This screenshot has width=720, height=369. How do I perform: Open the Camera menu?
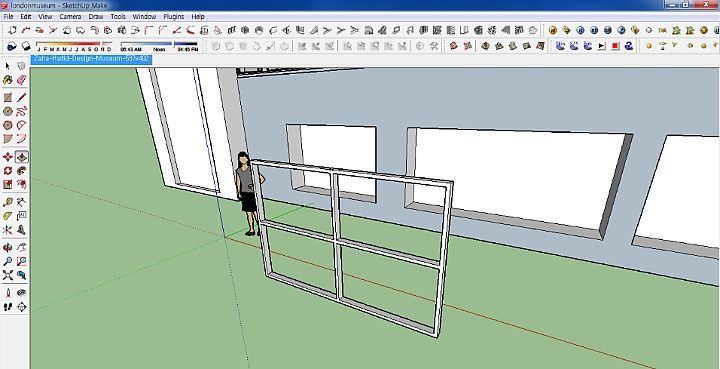pos(70,17)
